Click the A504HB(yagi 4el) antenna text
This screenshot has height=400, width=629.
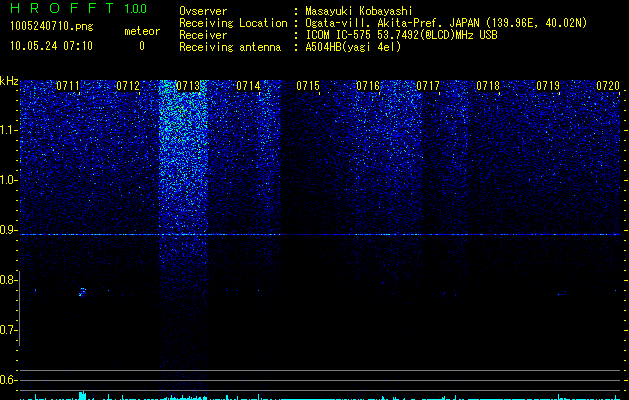353,47
